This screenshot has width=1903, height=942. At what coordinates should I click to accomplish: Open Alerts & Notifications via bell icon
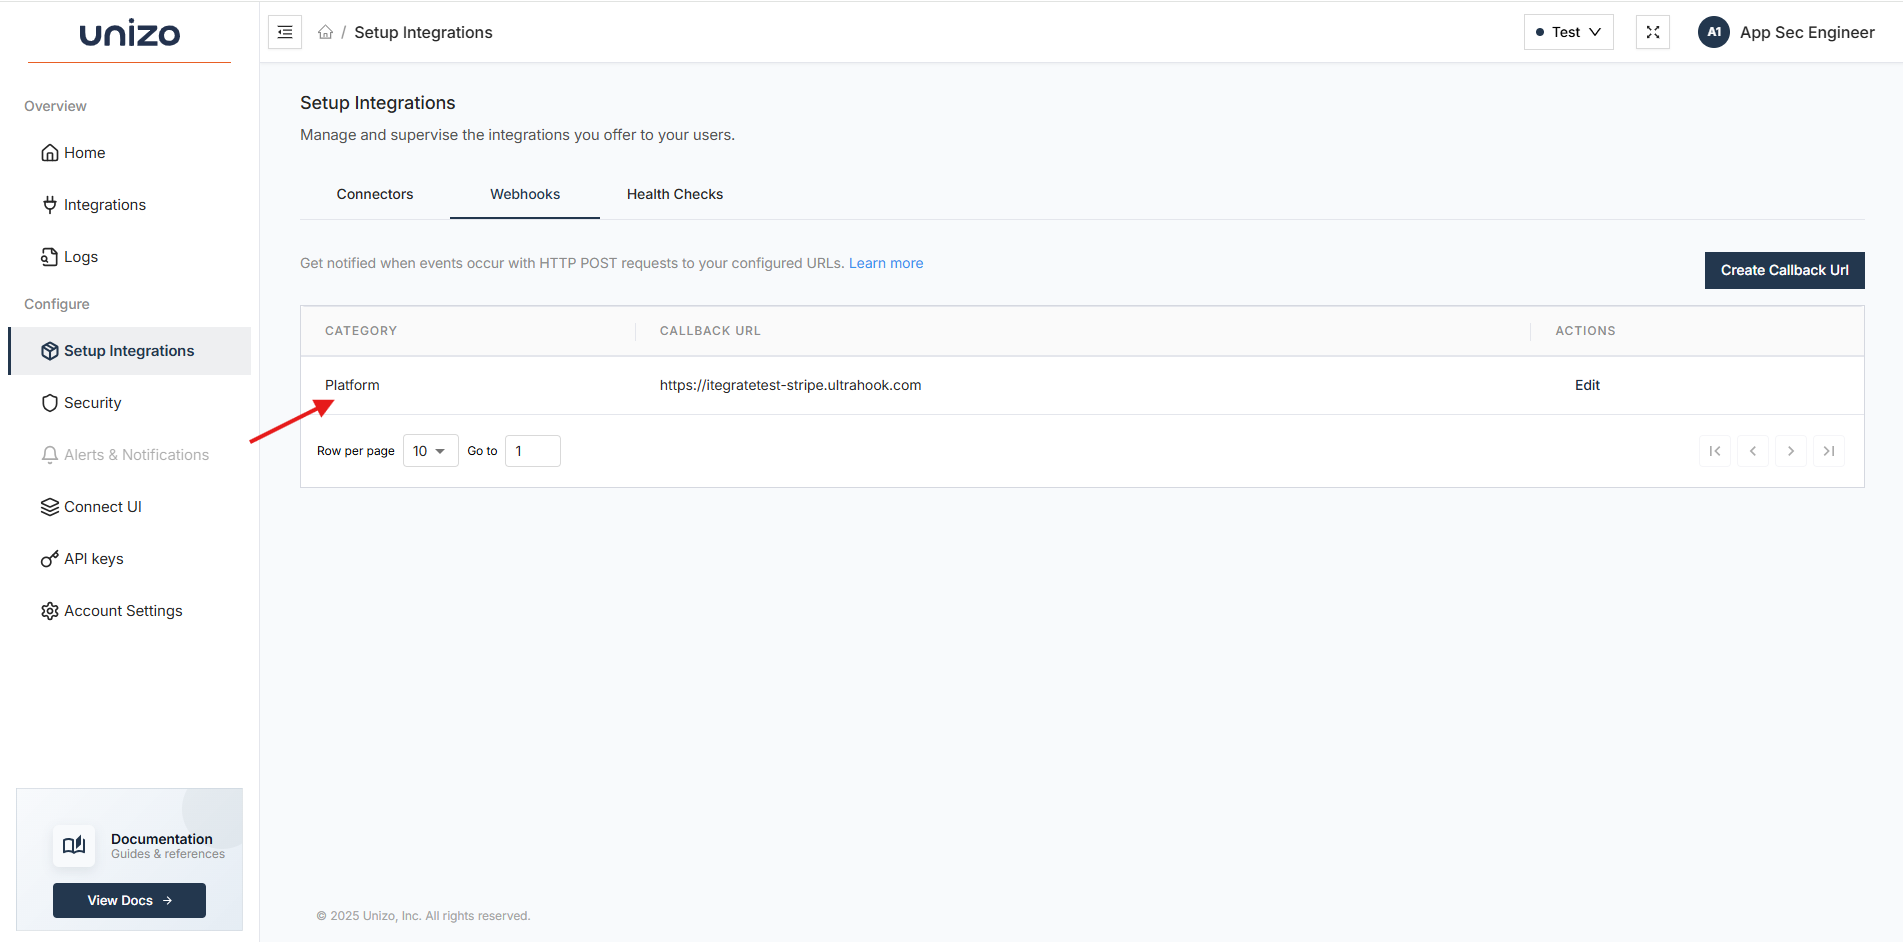[51, 454]
